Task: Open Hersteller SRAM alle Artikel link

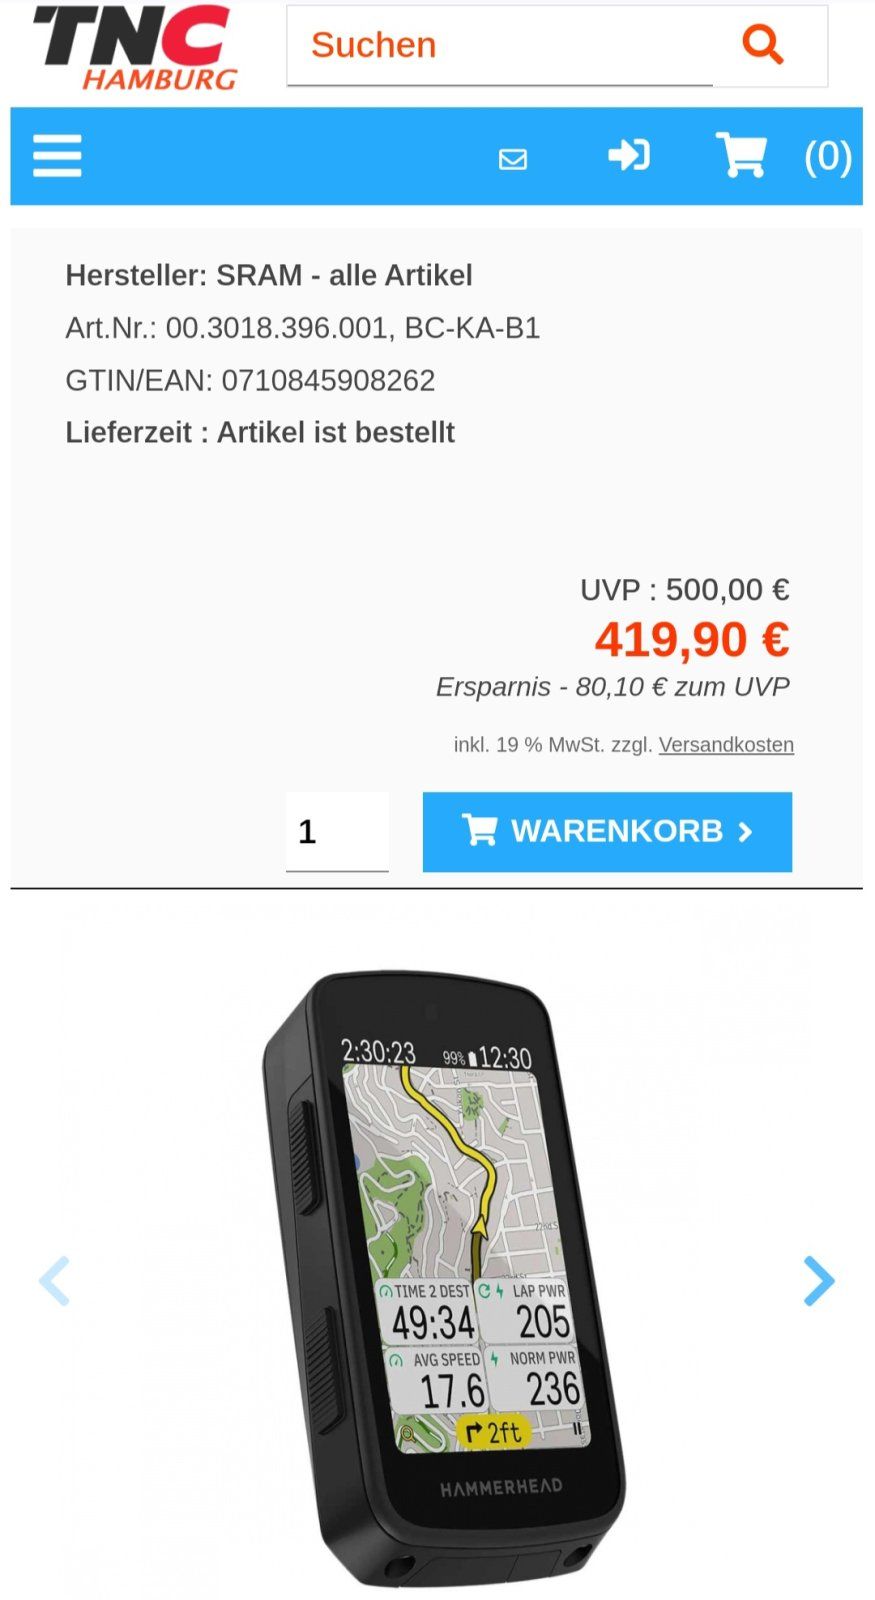Action: [269, 275]
